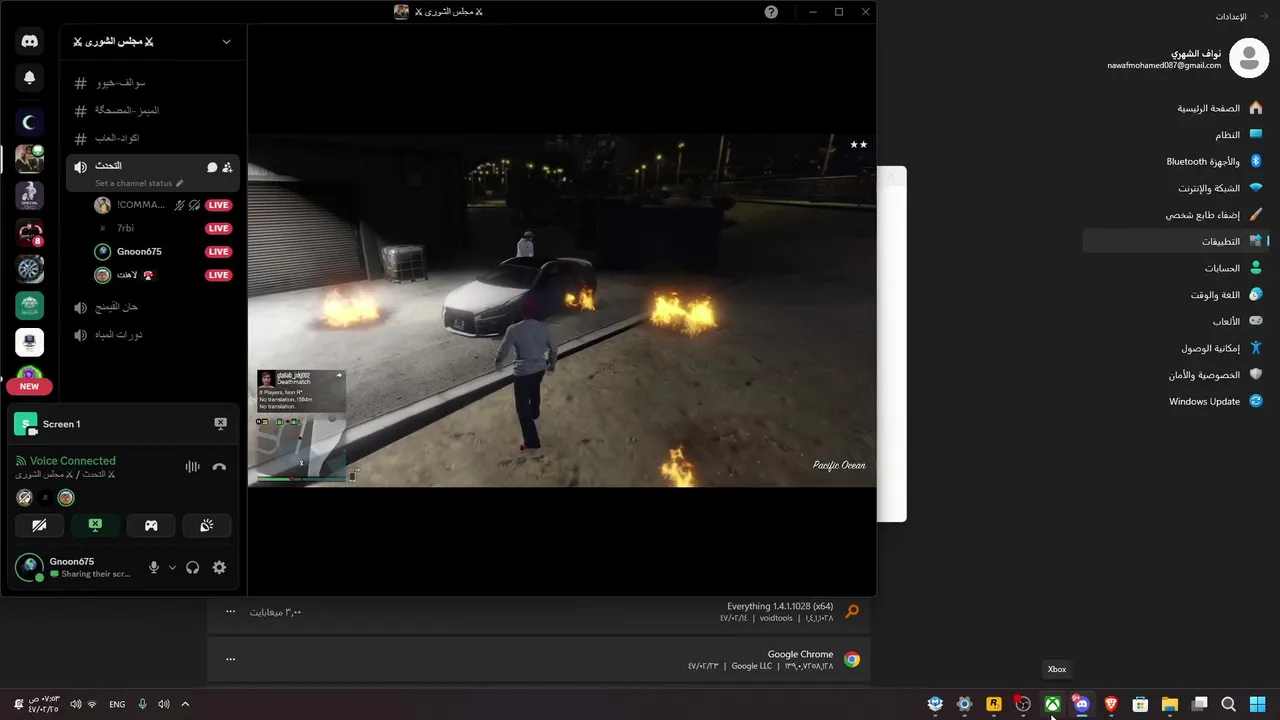Open chat for التحدث voice channel

pos(212,167)
